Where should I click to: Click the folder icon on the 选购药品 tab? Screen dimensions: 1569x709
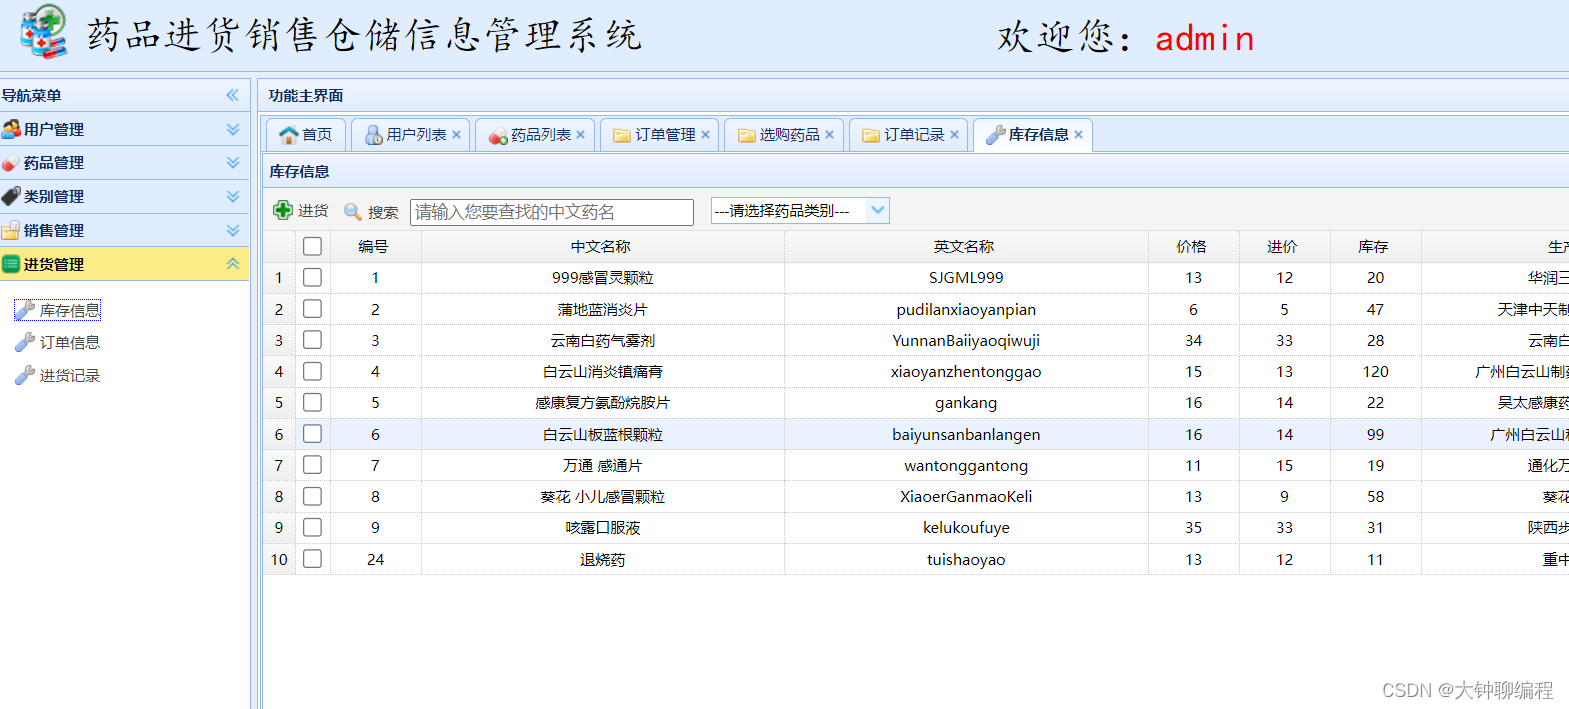tap(746, 135)
